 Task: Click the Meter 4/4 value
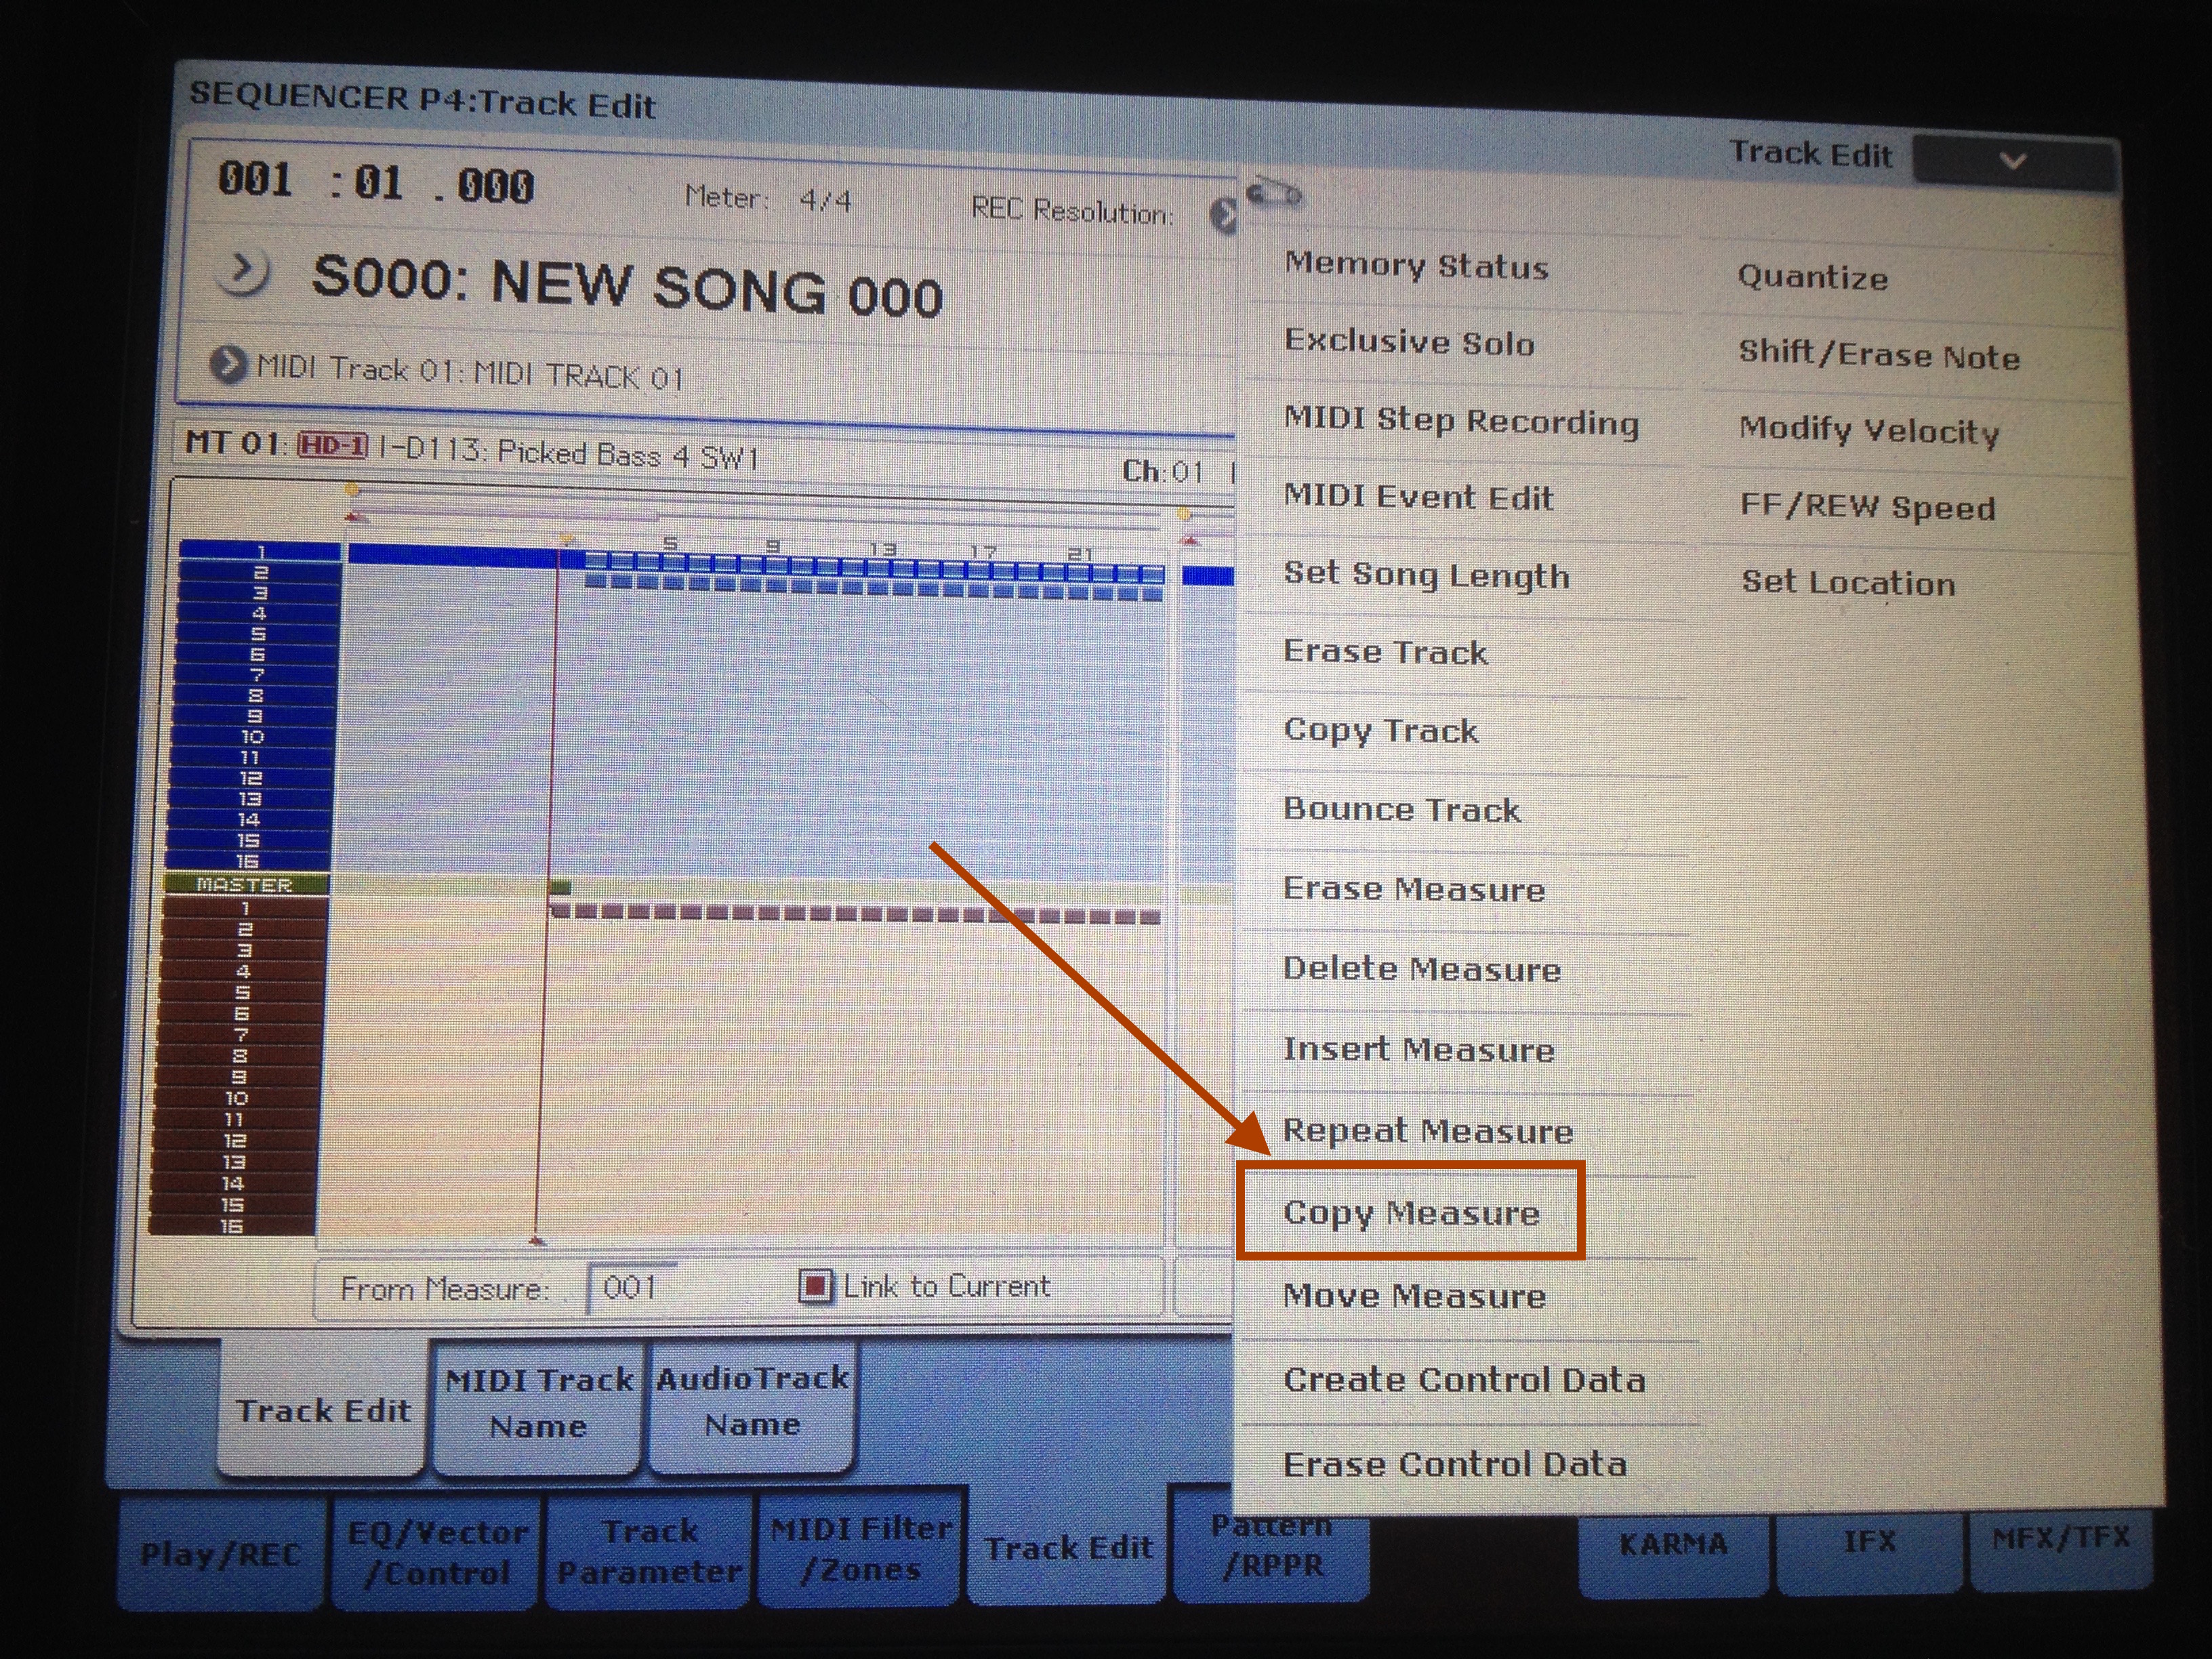825,200
